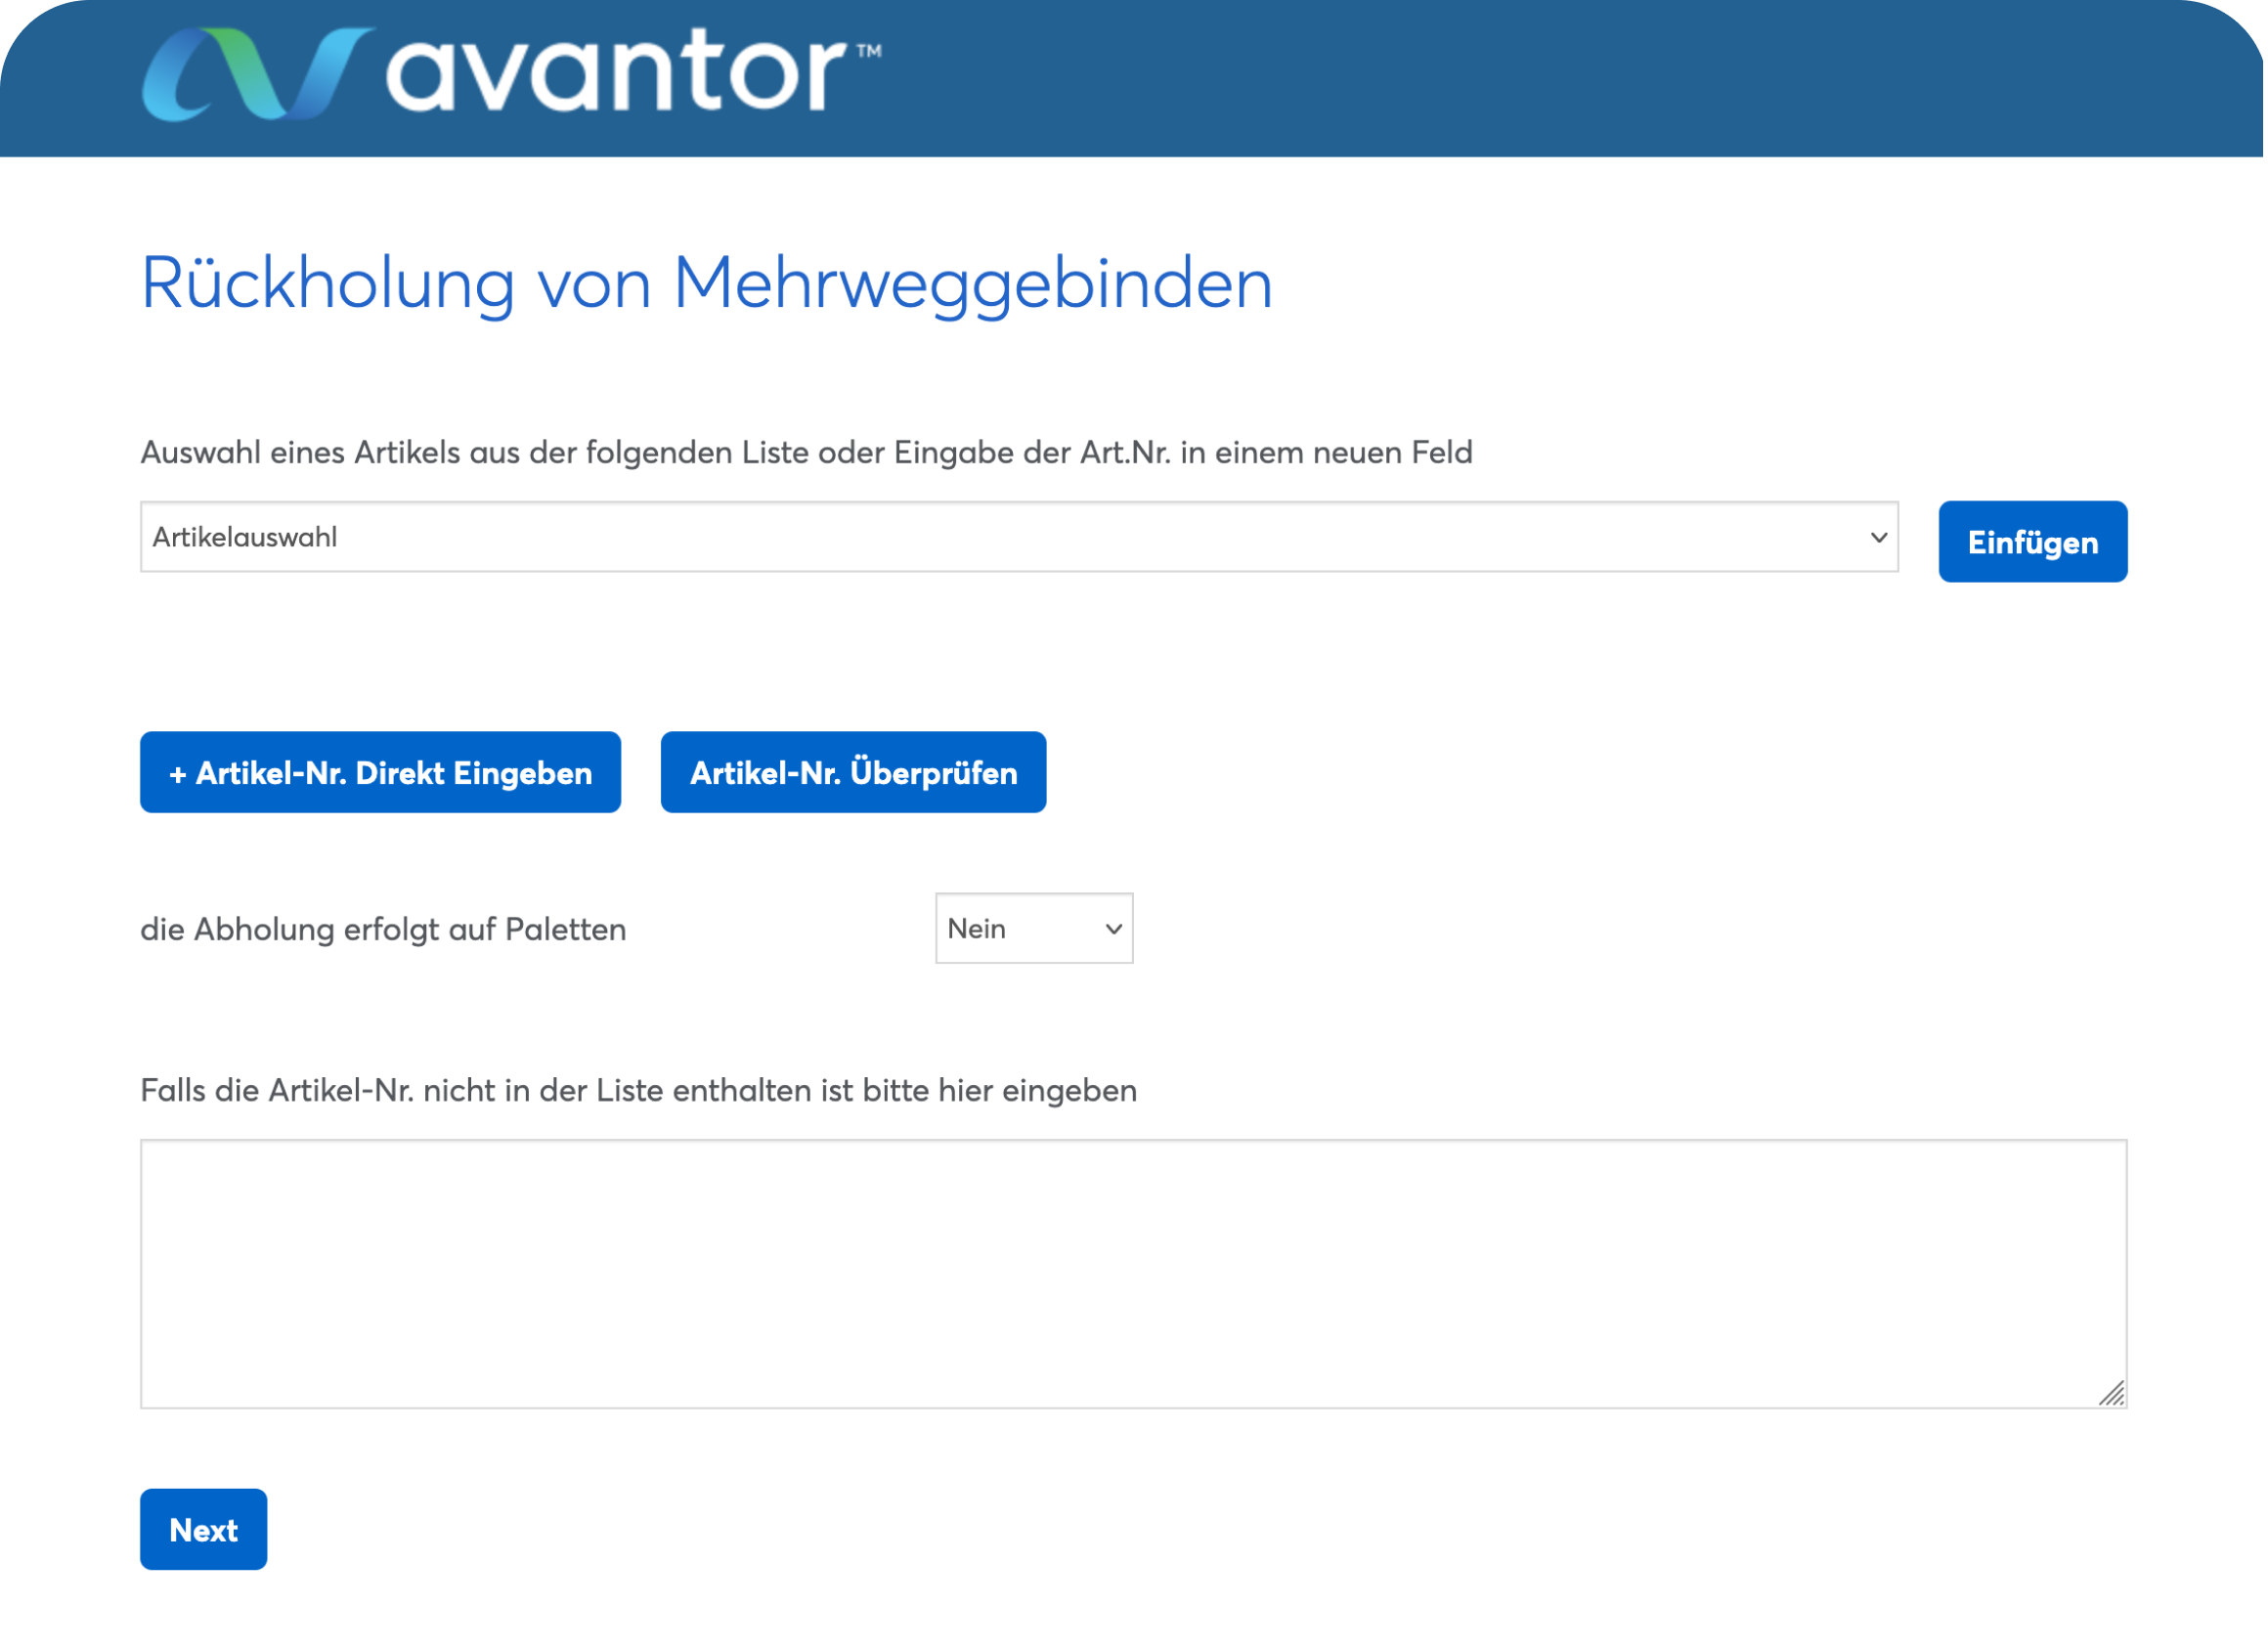Screen dimensions: 2268x1650
Task: Click the blue header banner area
Action: click(x=1500, y=80)
